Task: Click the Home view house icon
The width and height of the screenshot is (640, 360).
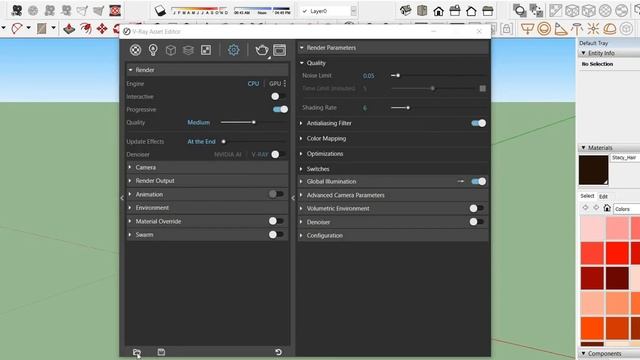Action: 439,11
